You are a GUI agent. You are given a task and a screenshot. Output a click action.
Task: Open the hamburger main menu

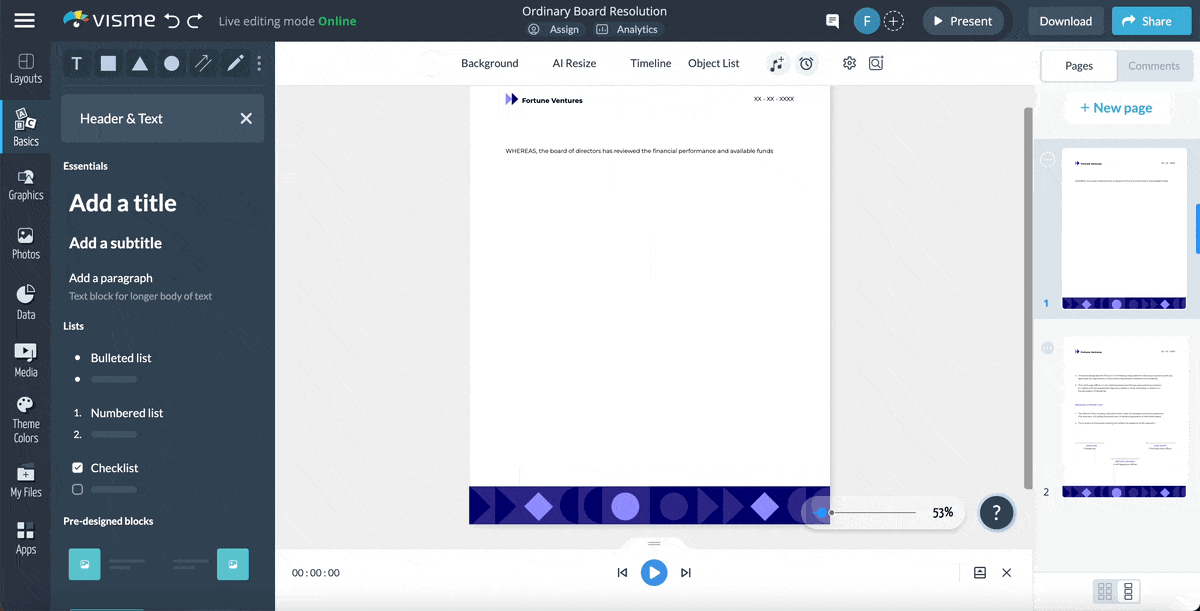tap(25, 21)
